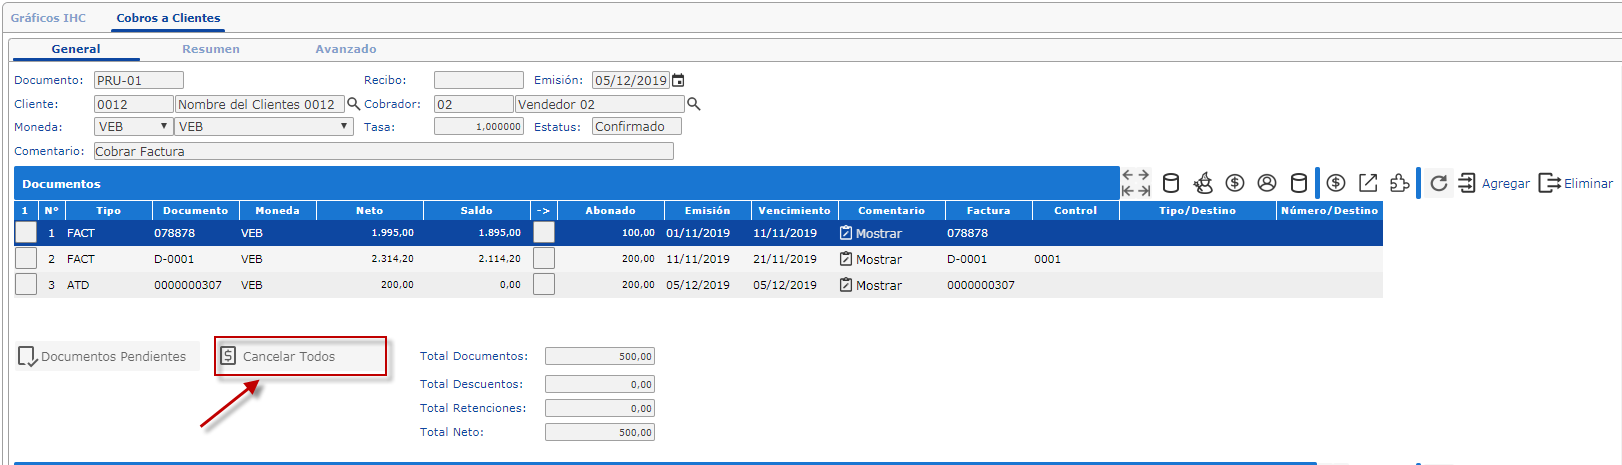This screenshot has width=1622, height=465.
Task: Expand the second Moneda VEB description dropdown
Action: [x=264, y=127]
